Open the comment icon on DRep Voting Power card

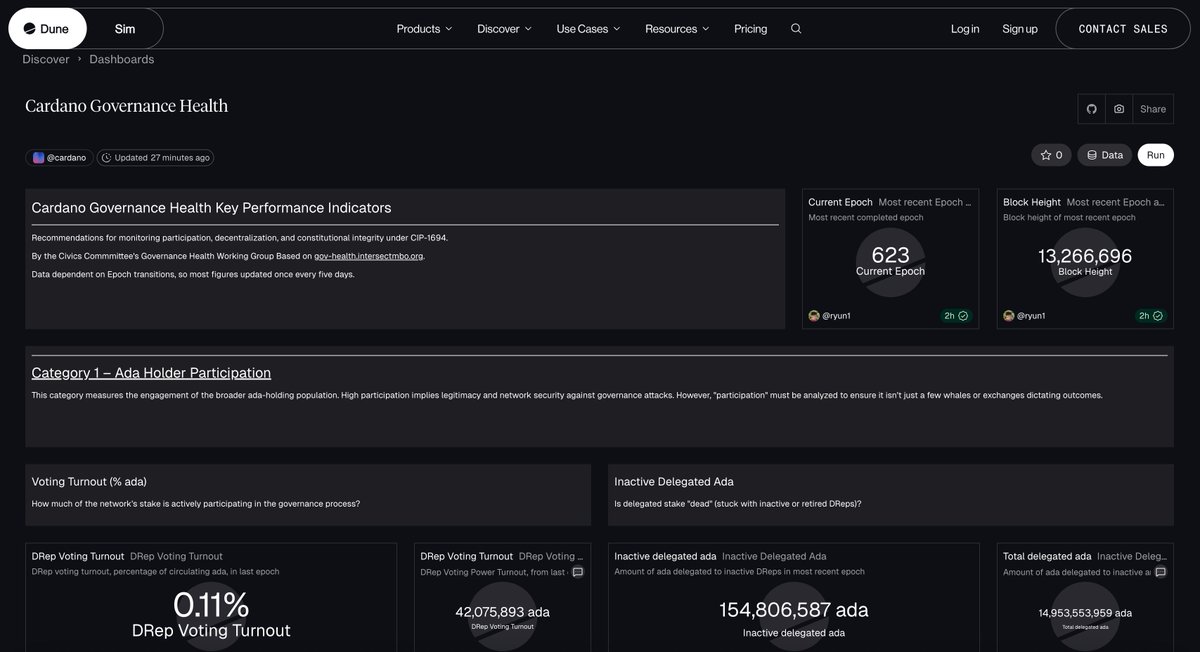(578, 572)
